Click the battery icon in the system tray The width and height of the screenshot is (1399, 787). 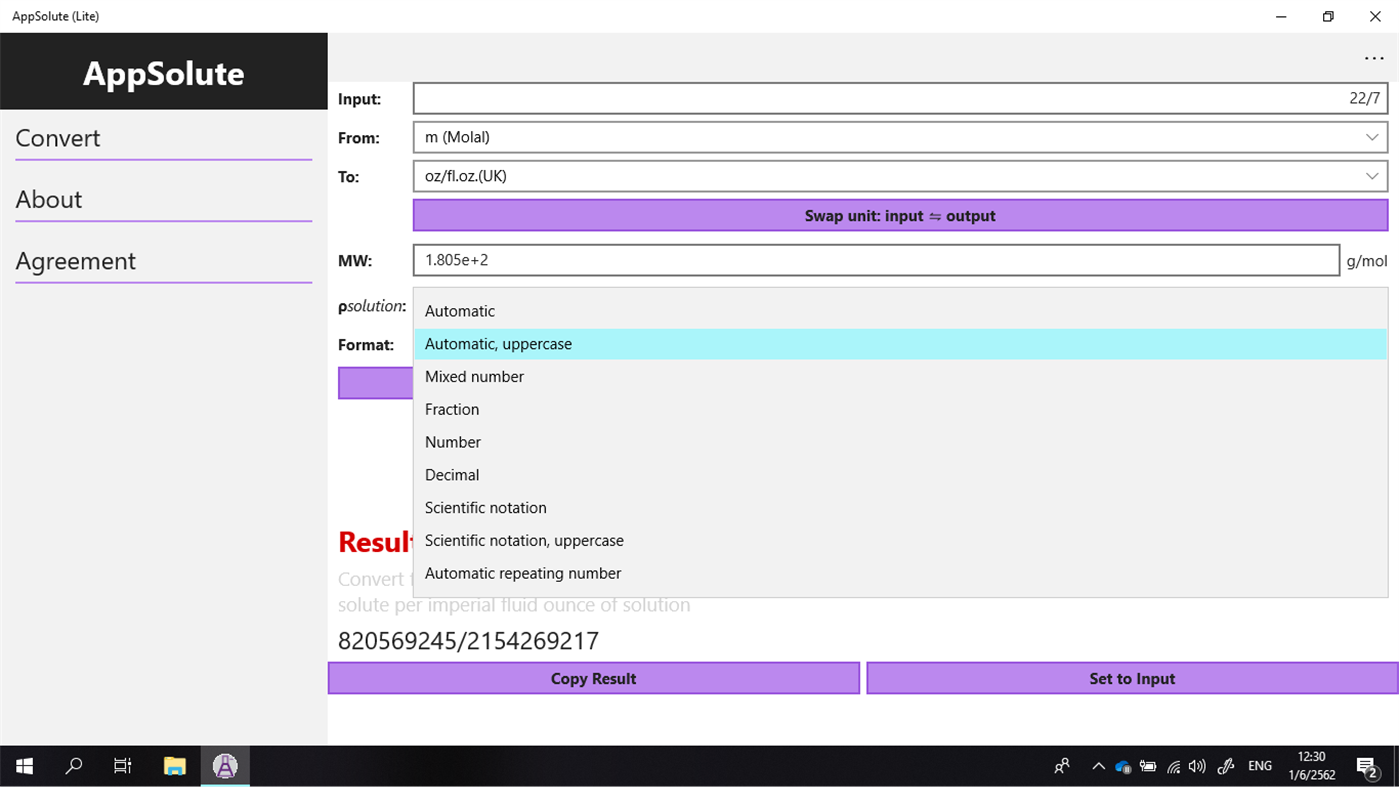tap(1148, 766)
